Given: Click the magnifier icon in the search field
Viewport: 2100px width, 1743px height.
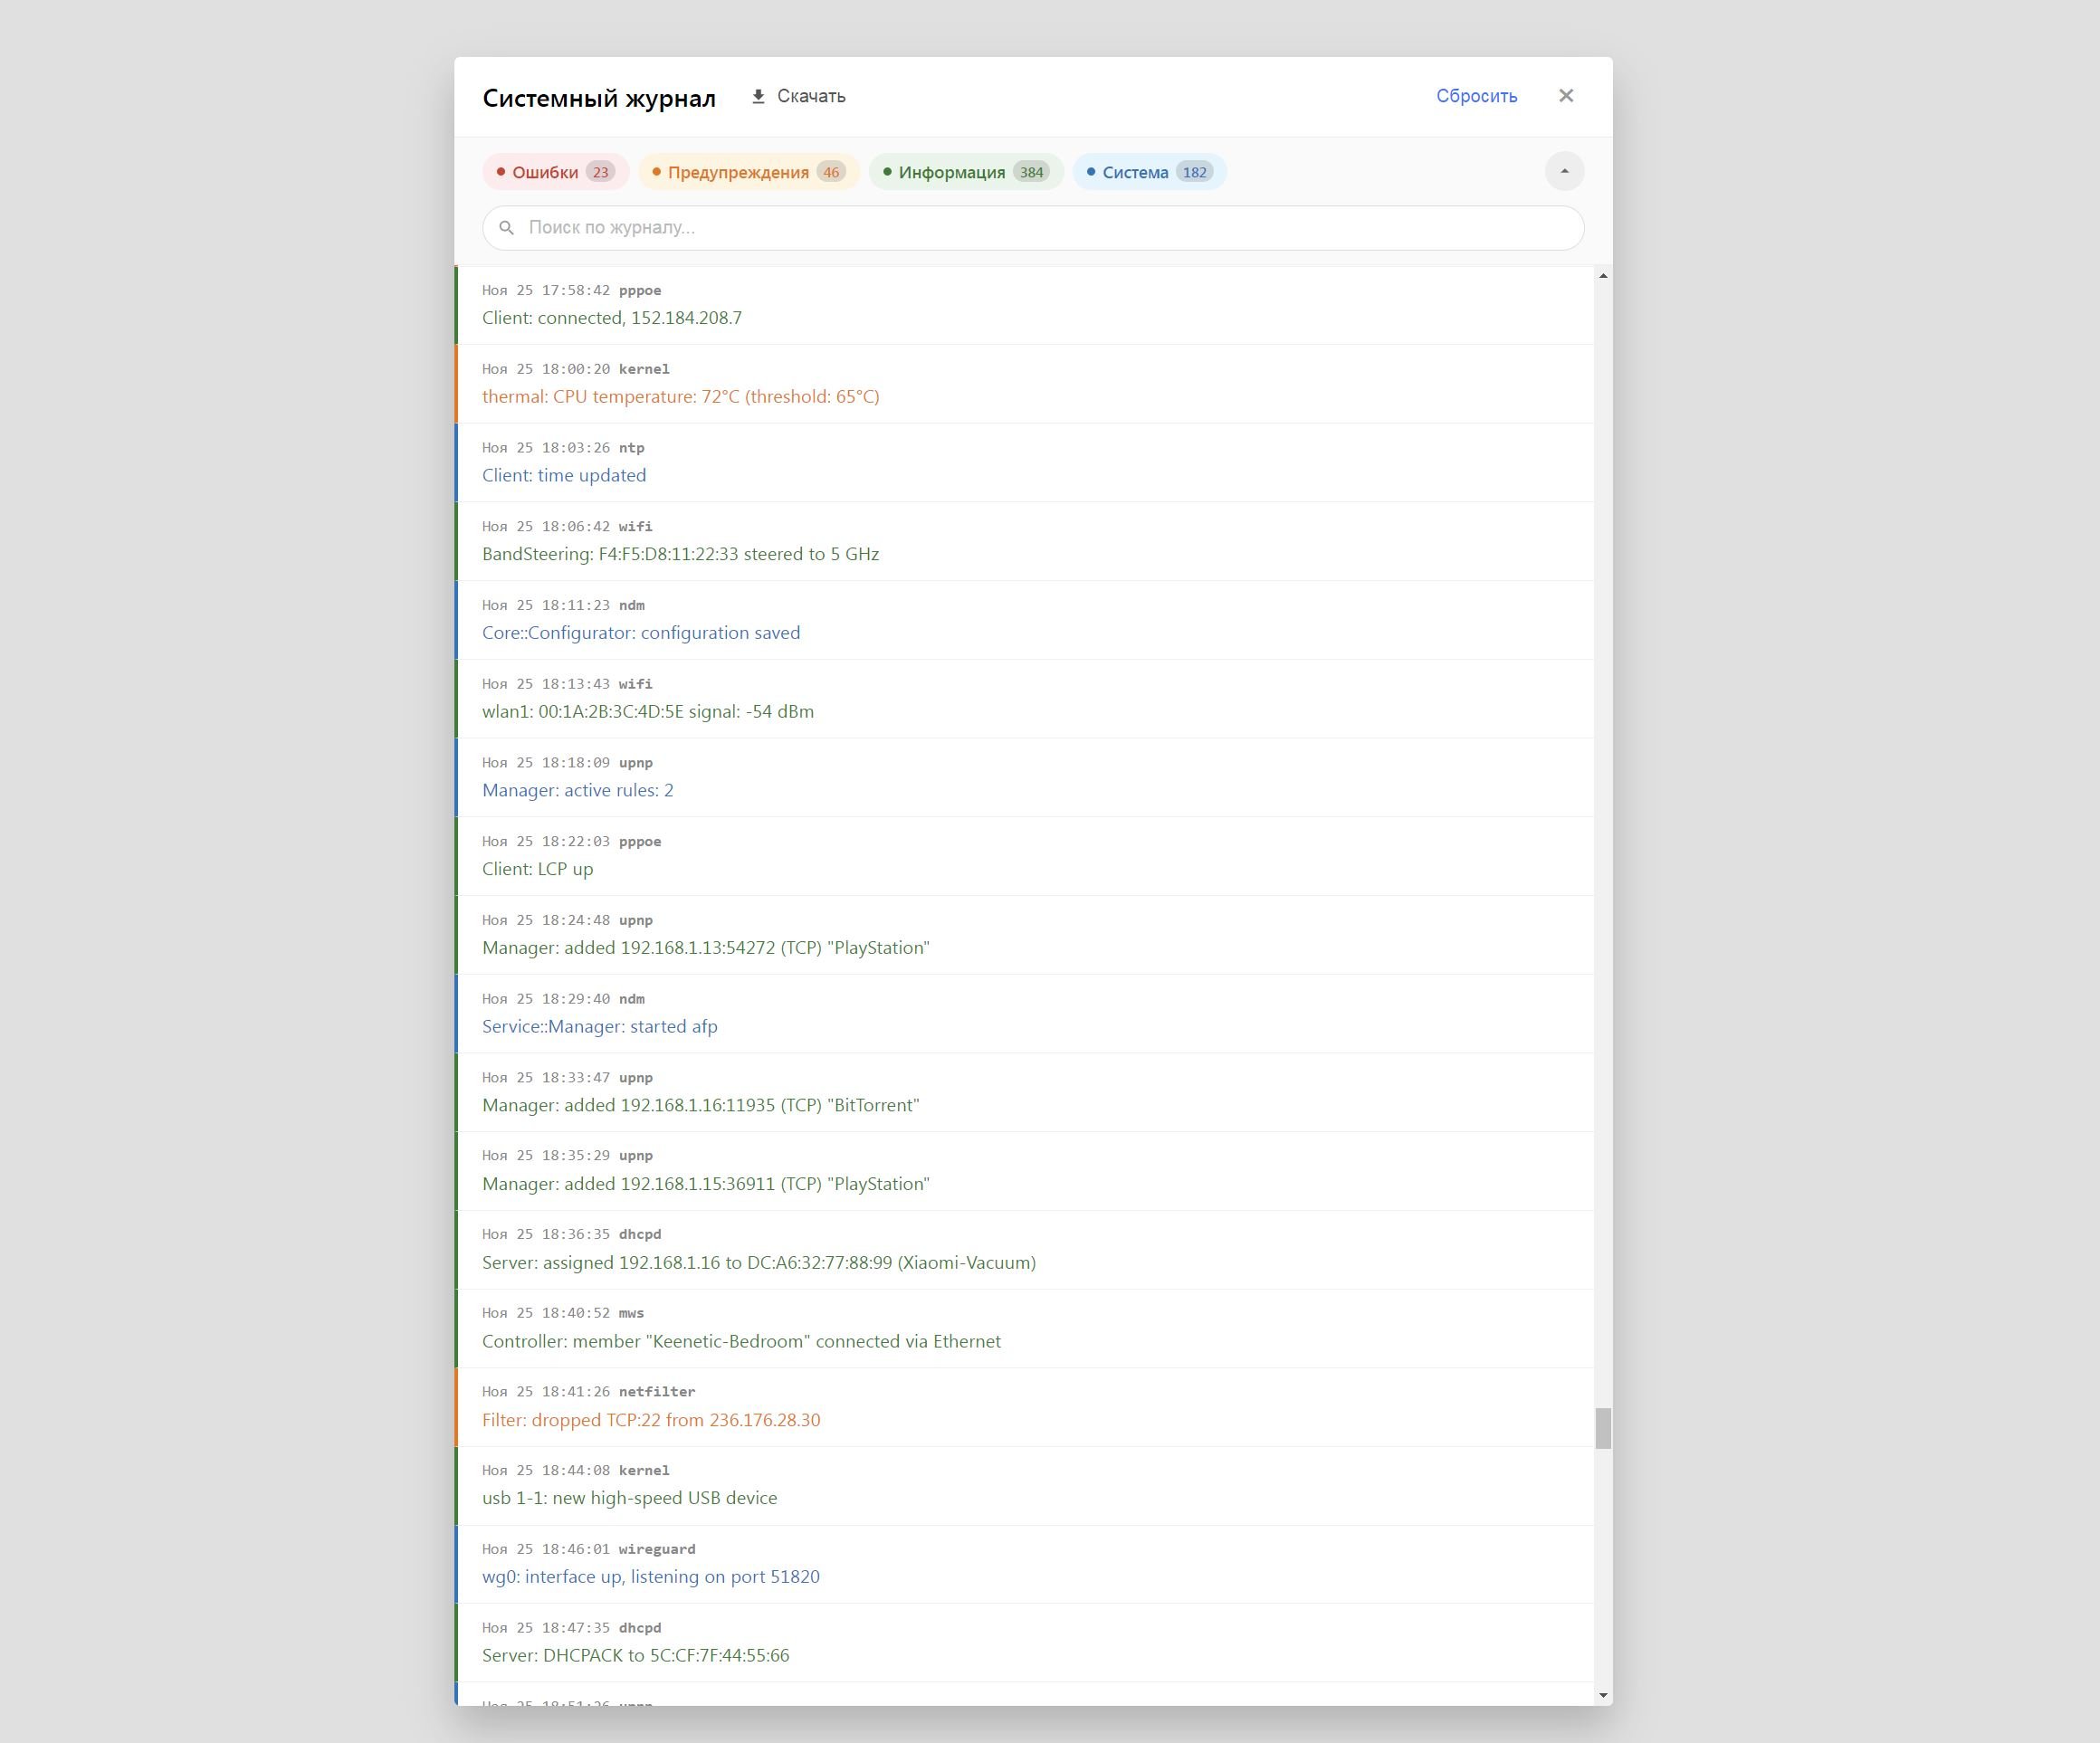Looking at the screenshot, I should pyautogui.click(x=507, y=228).
